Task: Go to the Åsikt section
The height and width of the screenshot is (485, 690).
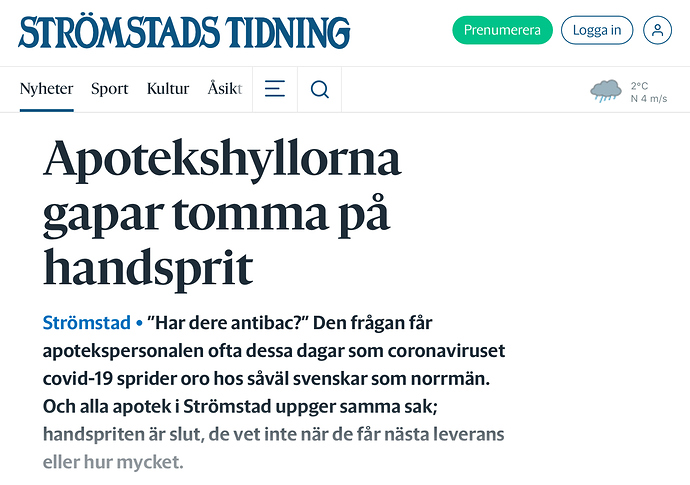Action: pyautogui.click(x=225, y=88)
